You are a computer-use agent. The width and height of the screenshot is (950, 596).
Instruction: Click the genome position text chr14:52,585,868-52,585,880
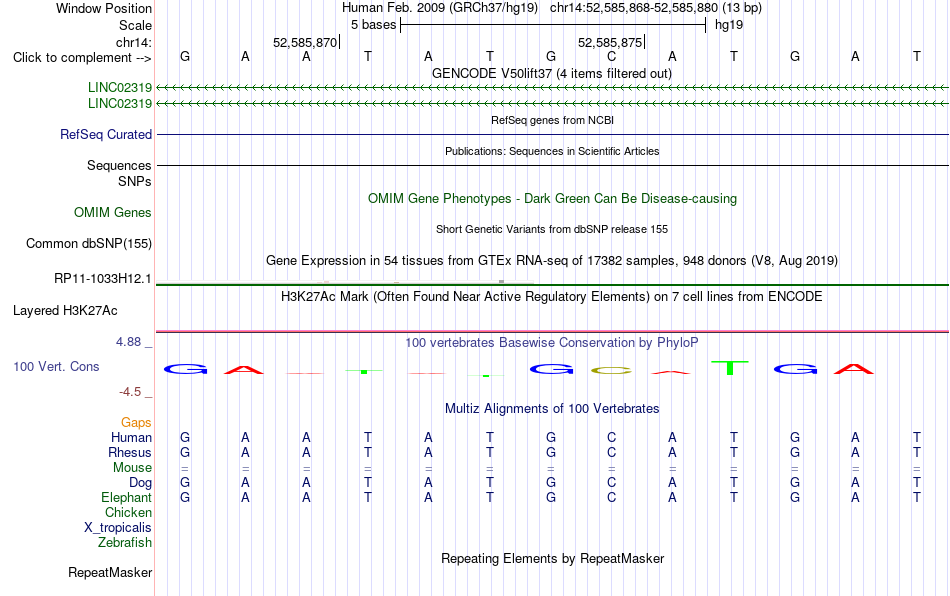click(x=634, y=8)
